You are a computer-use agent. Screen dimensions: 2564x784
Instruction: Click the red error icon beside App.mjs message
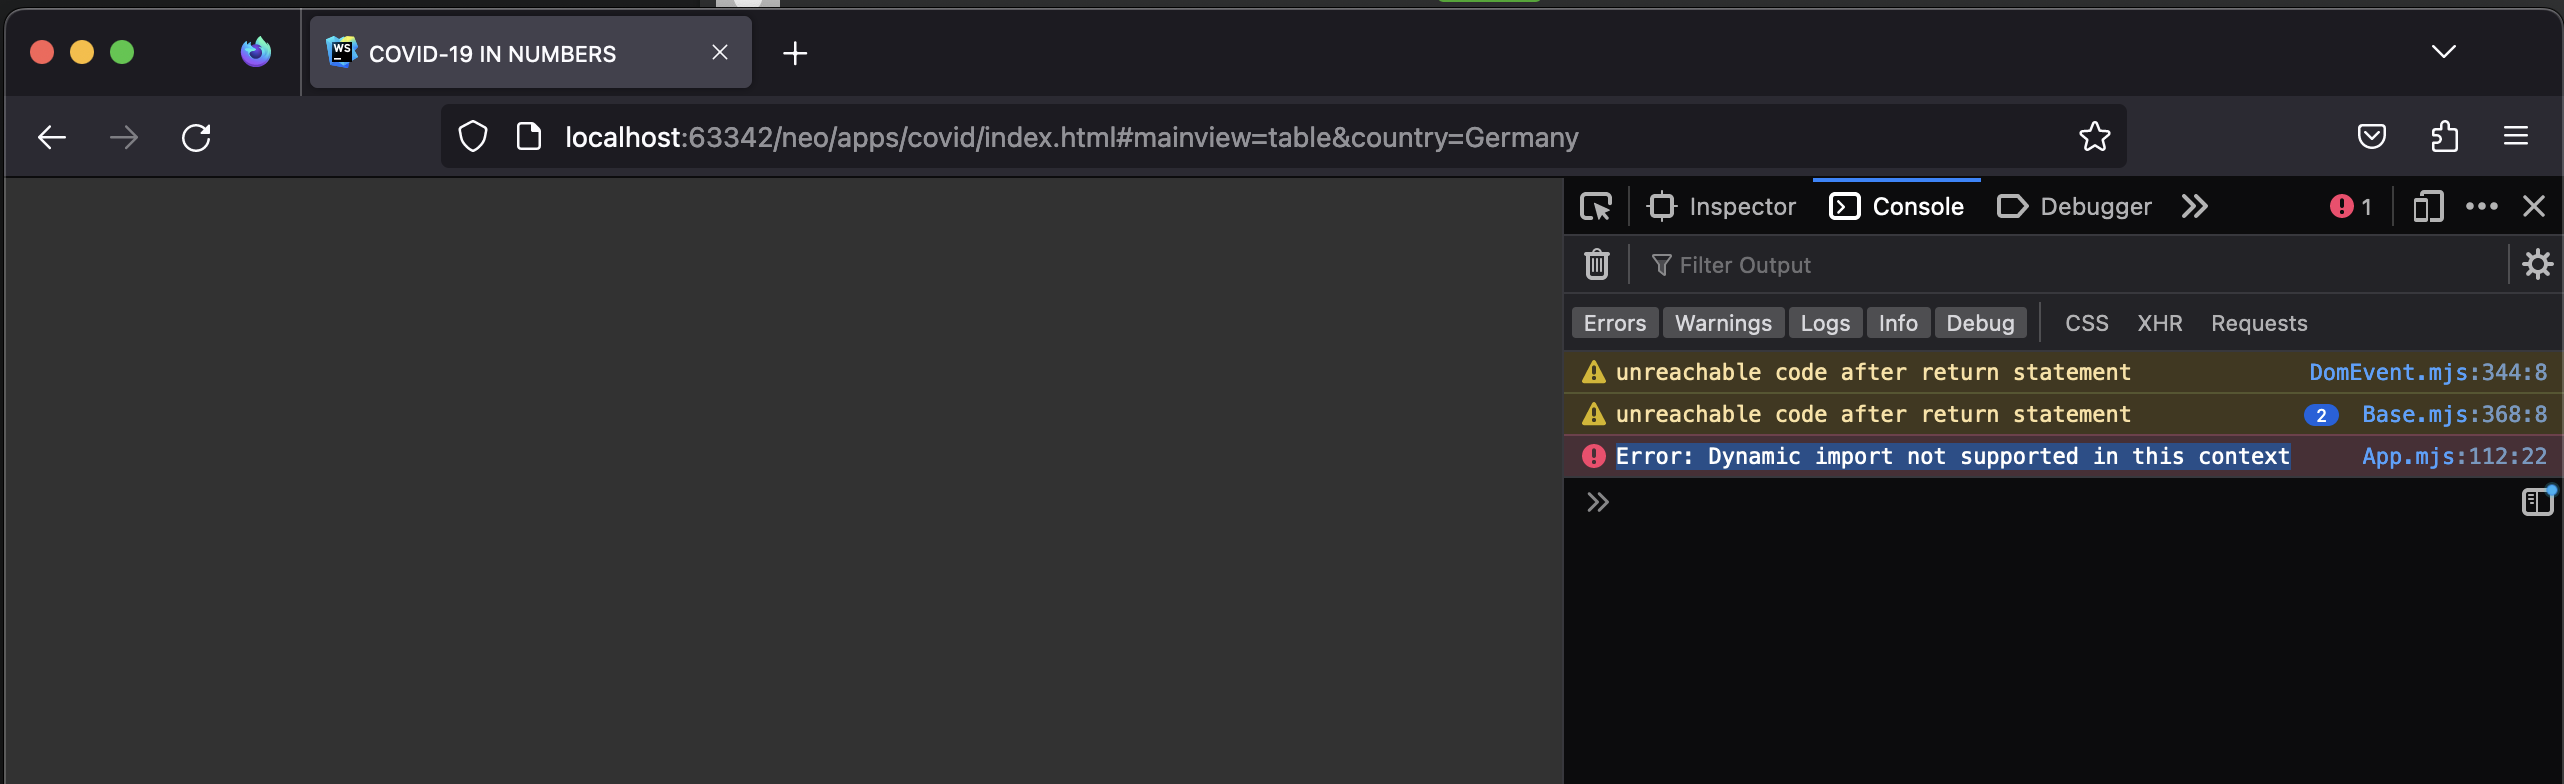(1594, 456)
